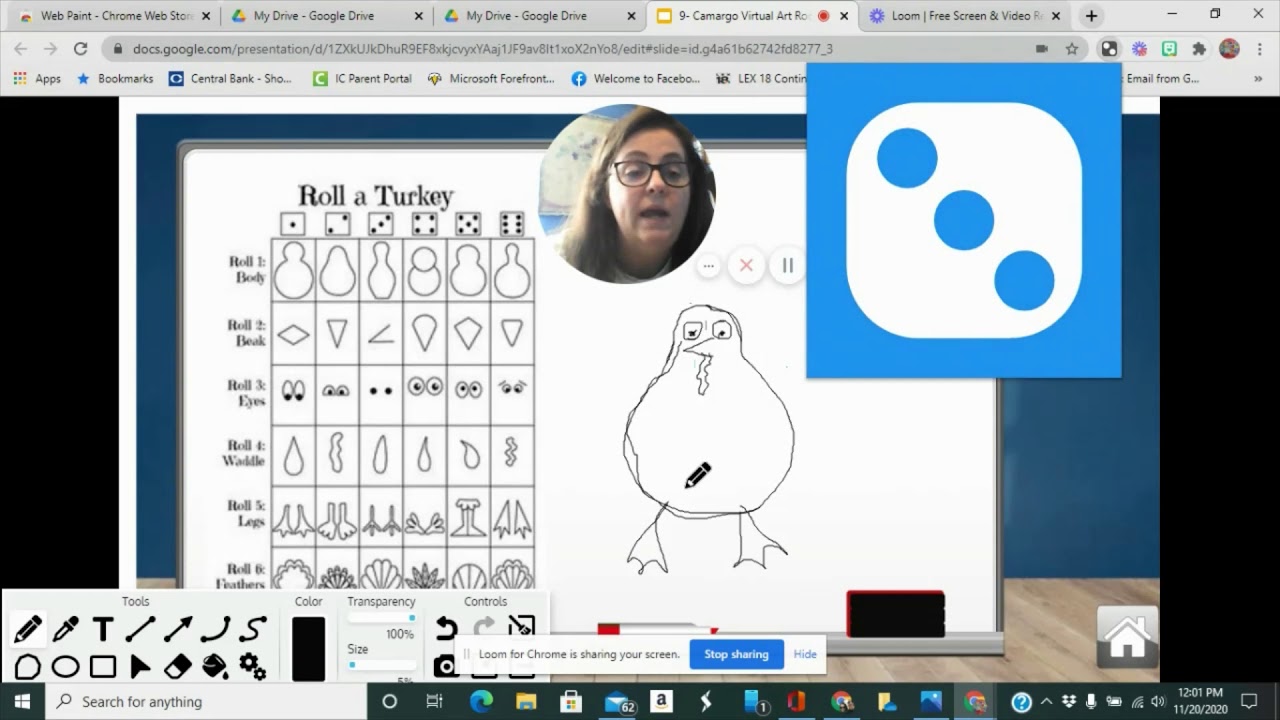Click Stop sharing button
The width and height of the screenshot is (1280, 720).
coord(736,654)
